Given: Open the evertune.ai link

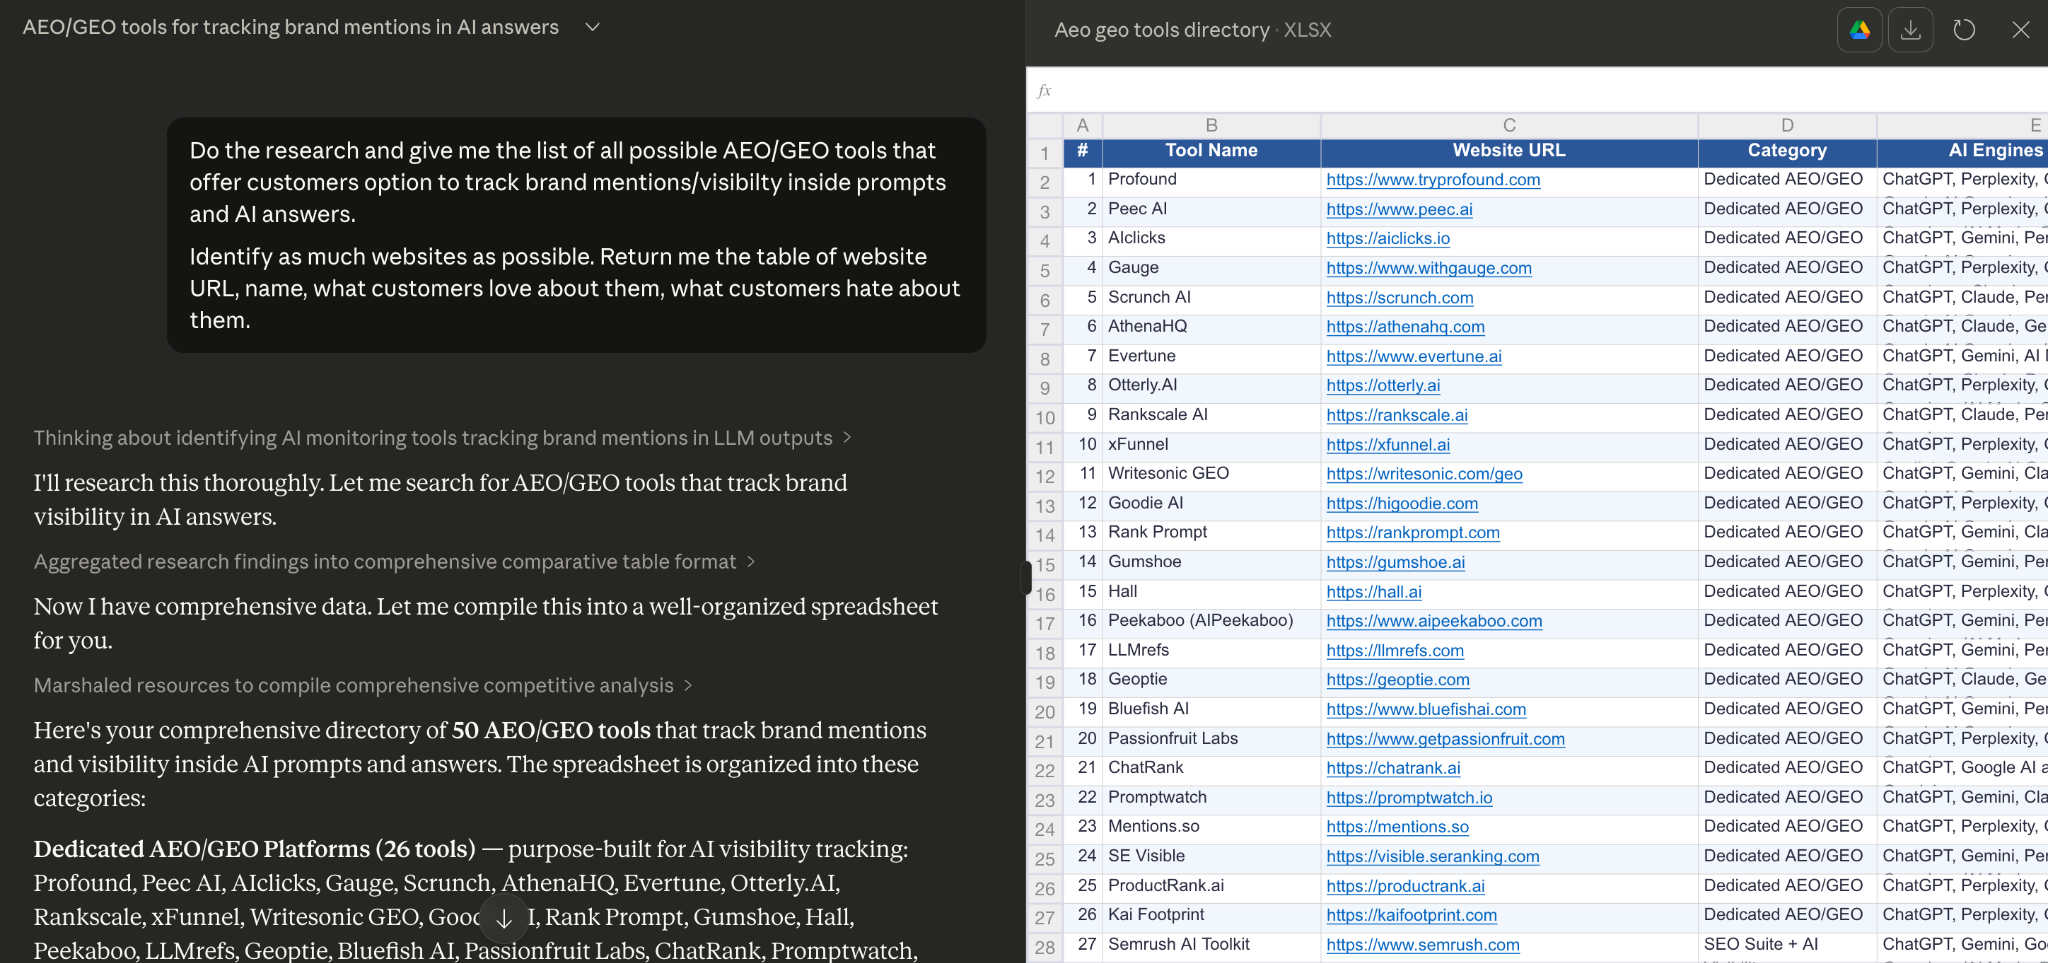Looking at the screenshot, I should 1414,356.
